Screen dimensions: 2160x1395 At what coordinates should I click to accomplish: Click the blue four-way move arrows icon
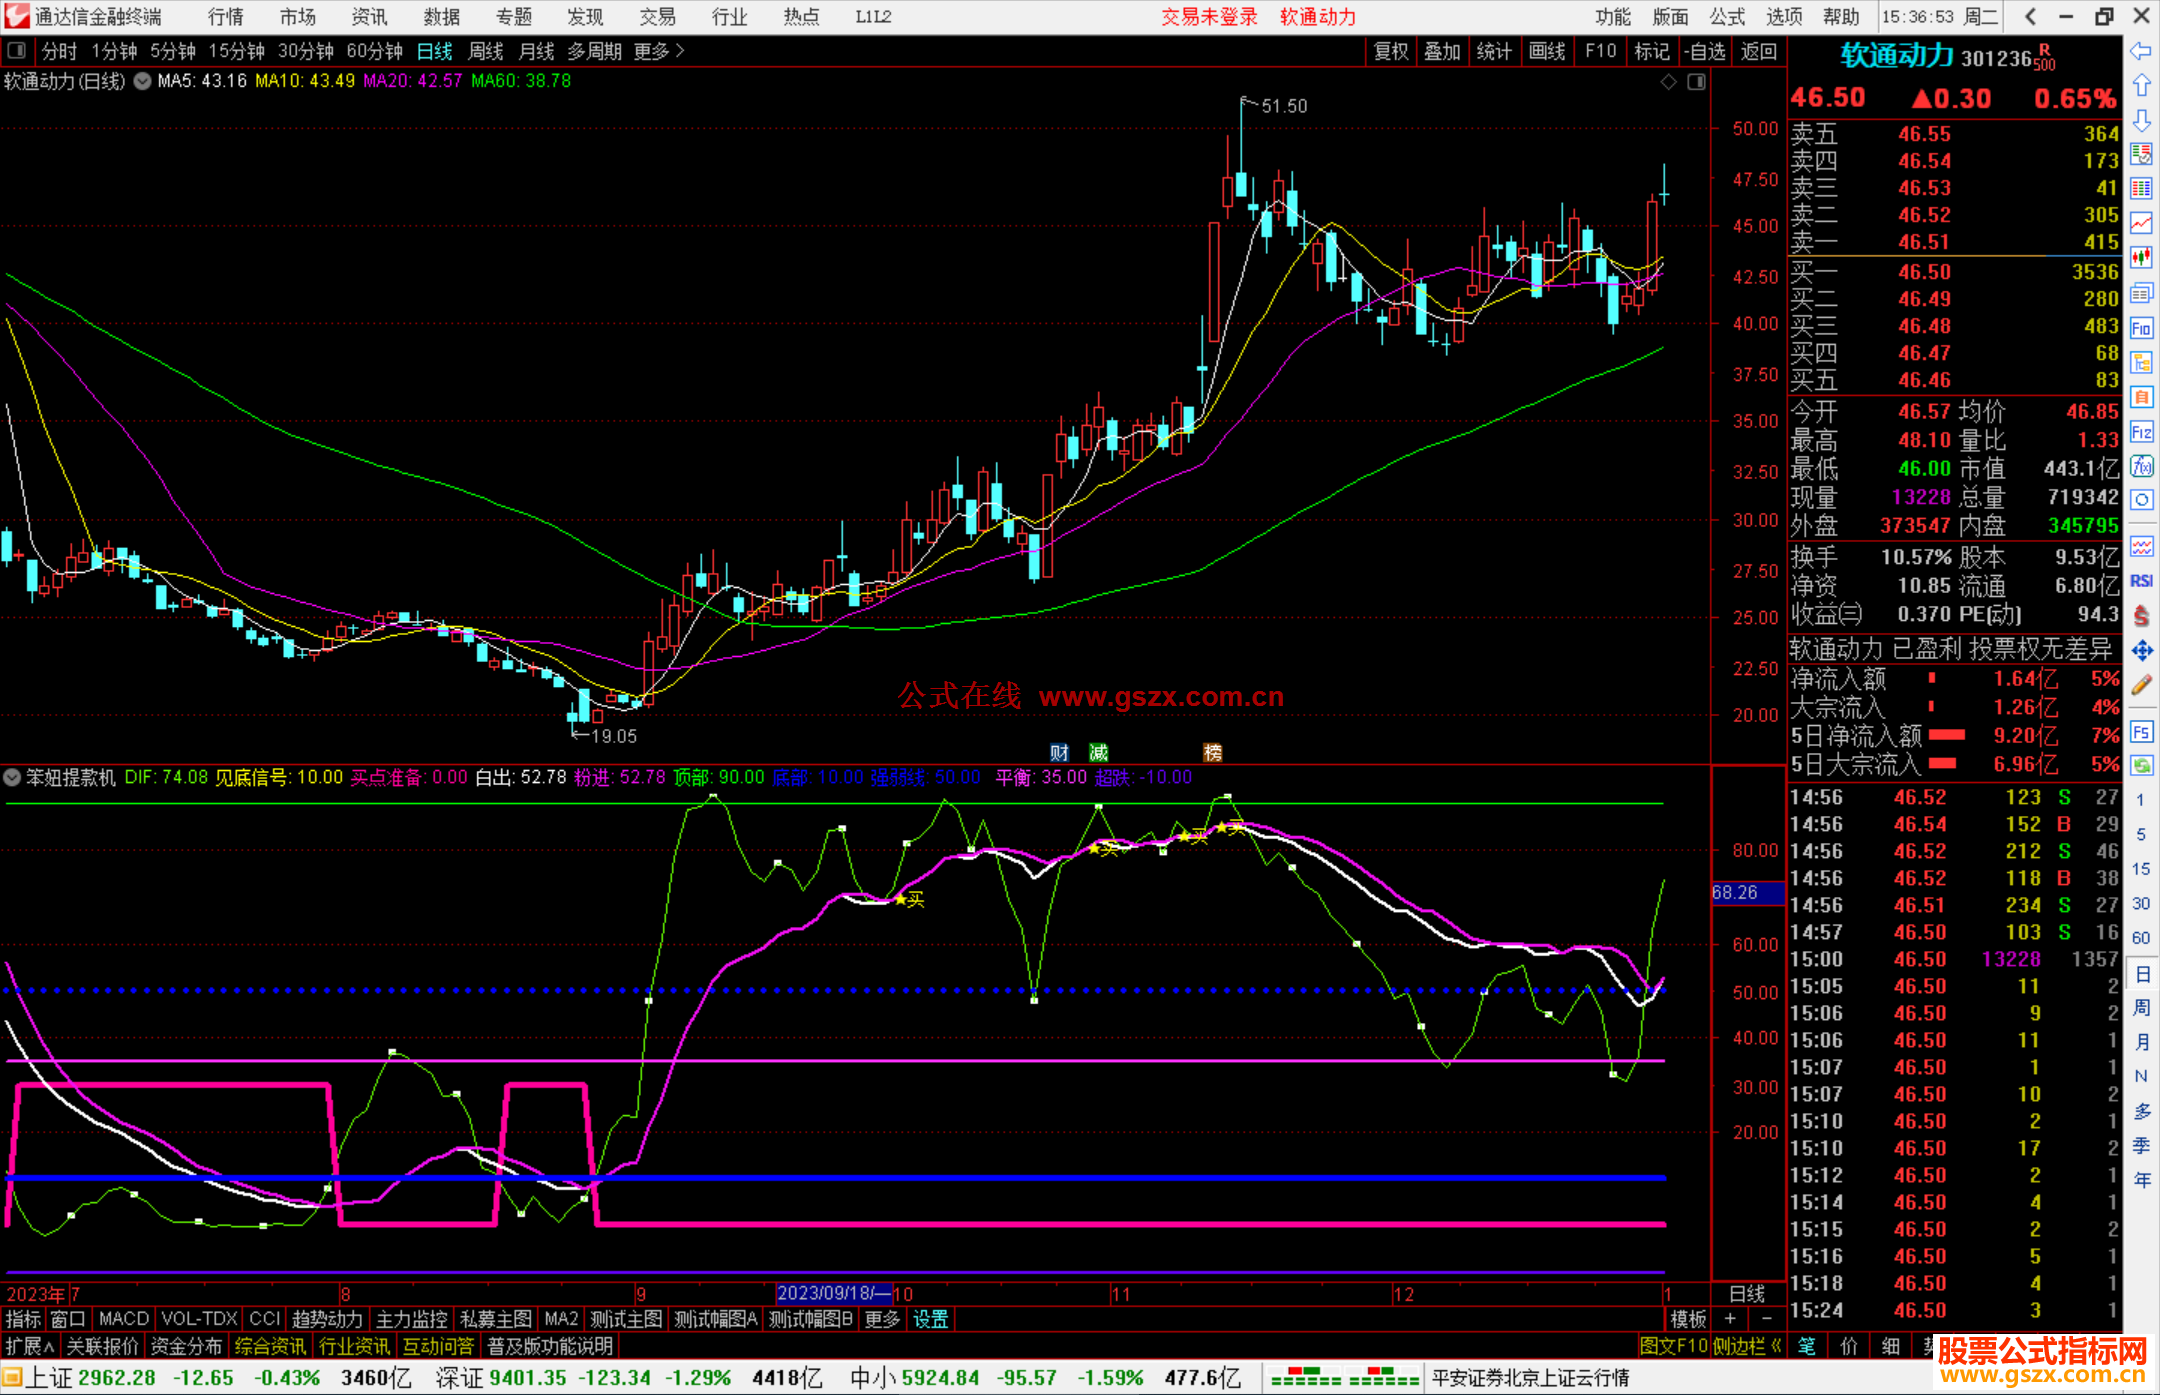click(2141, 651)
